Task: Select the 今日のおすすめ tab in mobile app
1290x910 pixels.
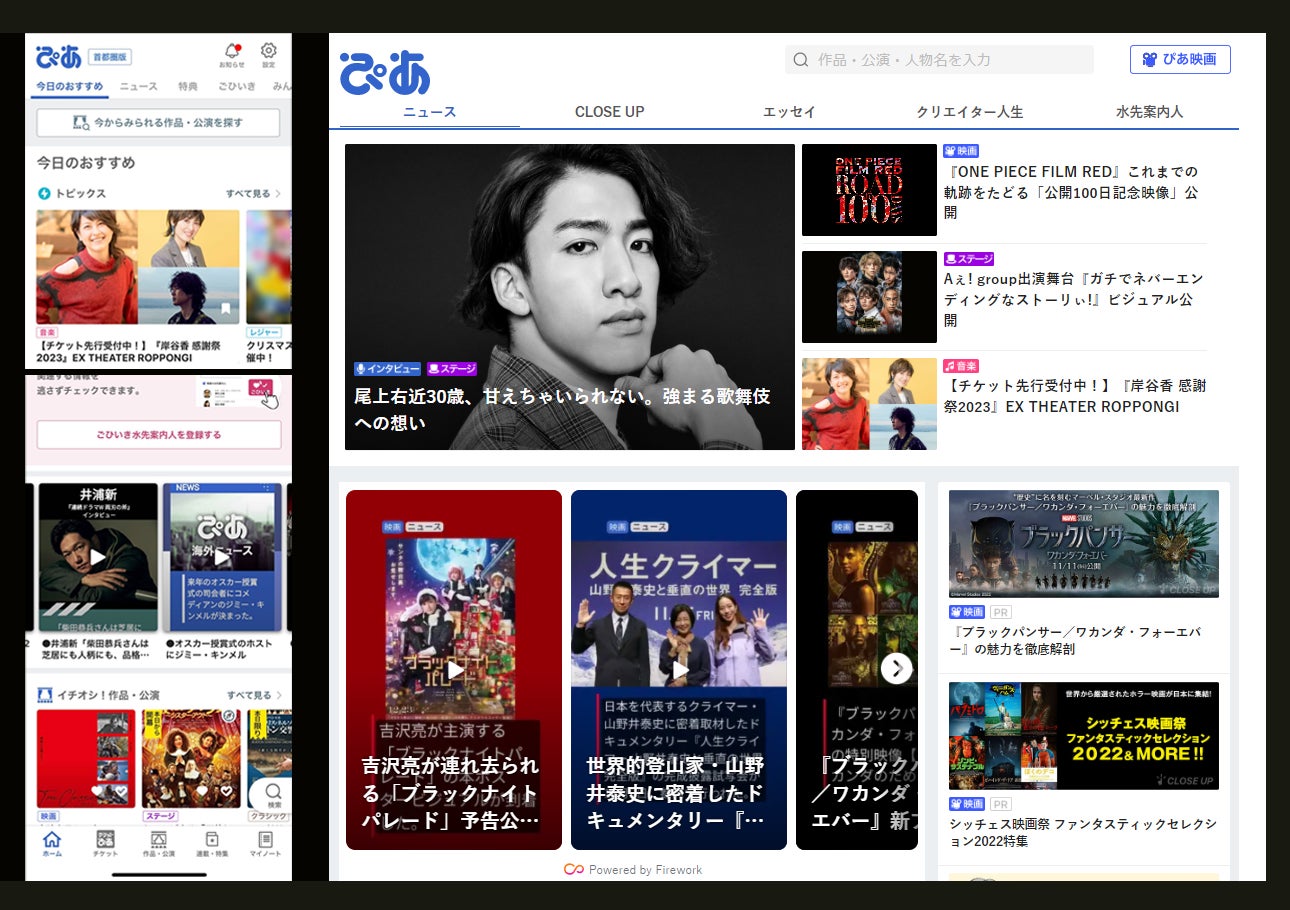Action: 69,87
